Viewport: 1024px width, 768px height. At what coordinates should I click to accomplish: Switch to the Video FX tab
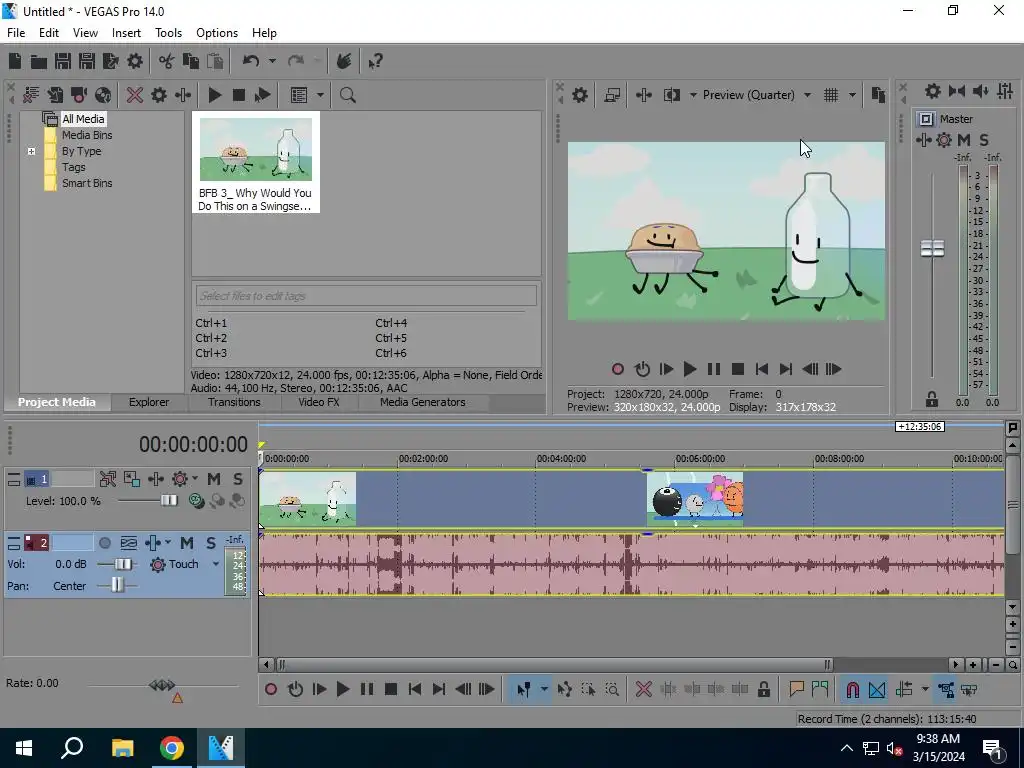[x=319, y=402]
